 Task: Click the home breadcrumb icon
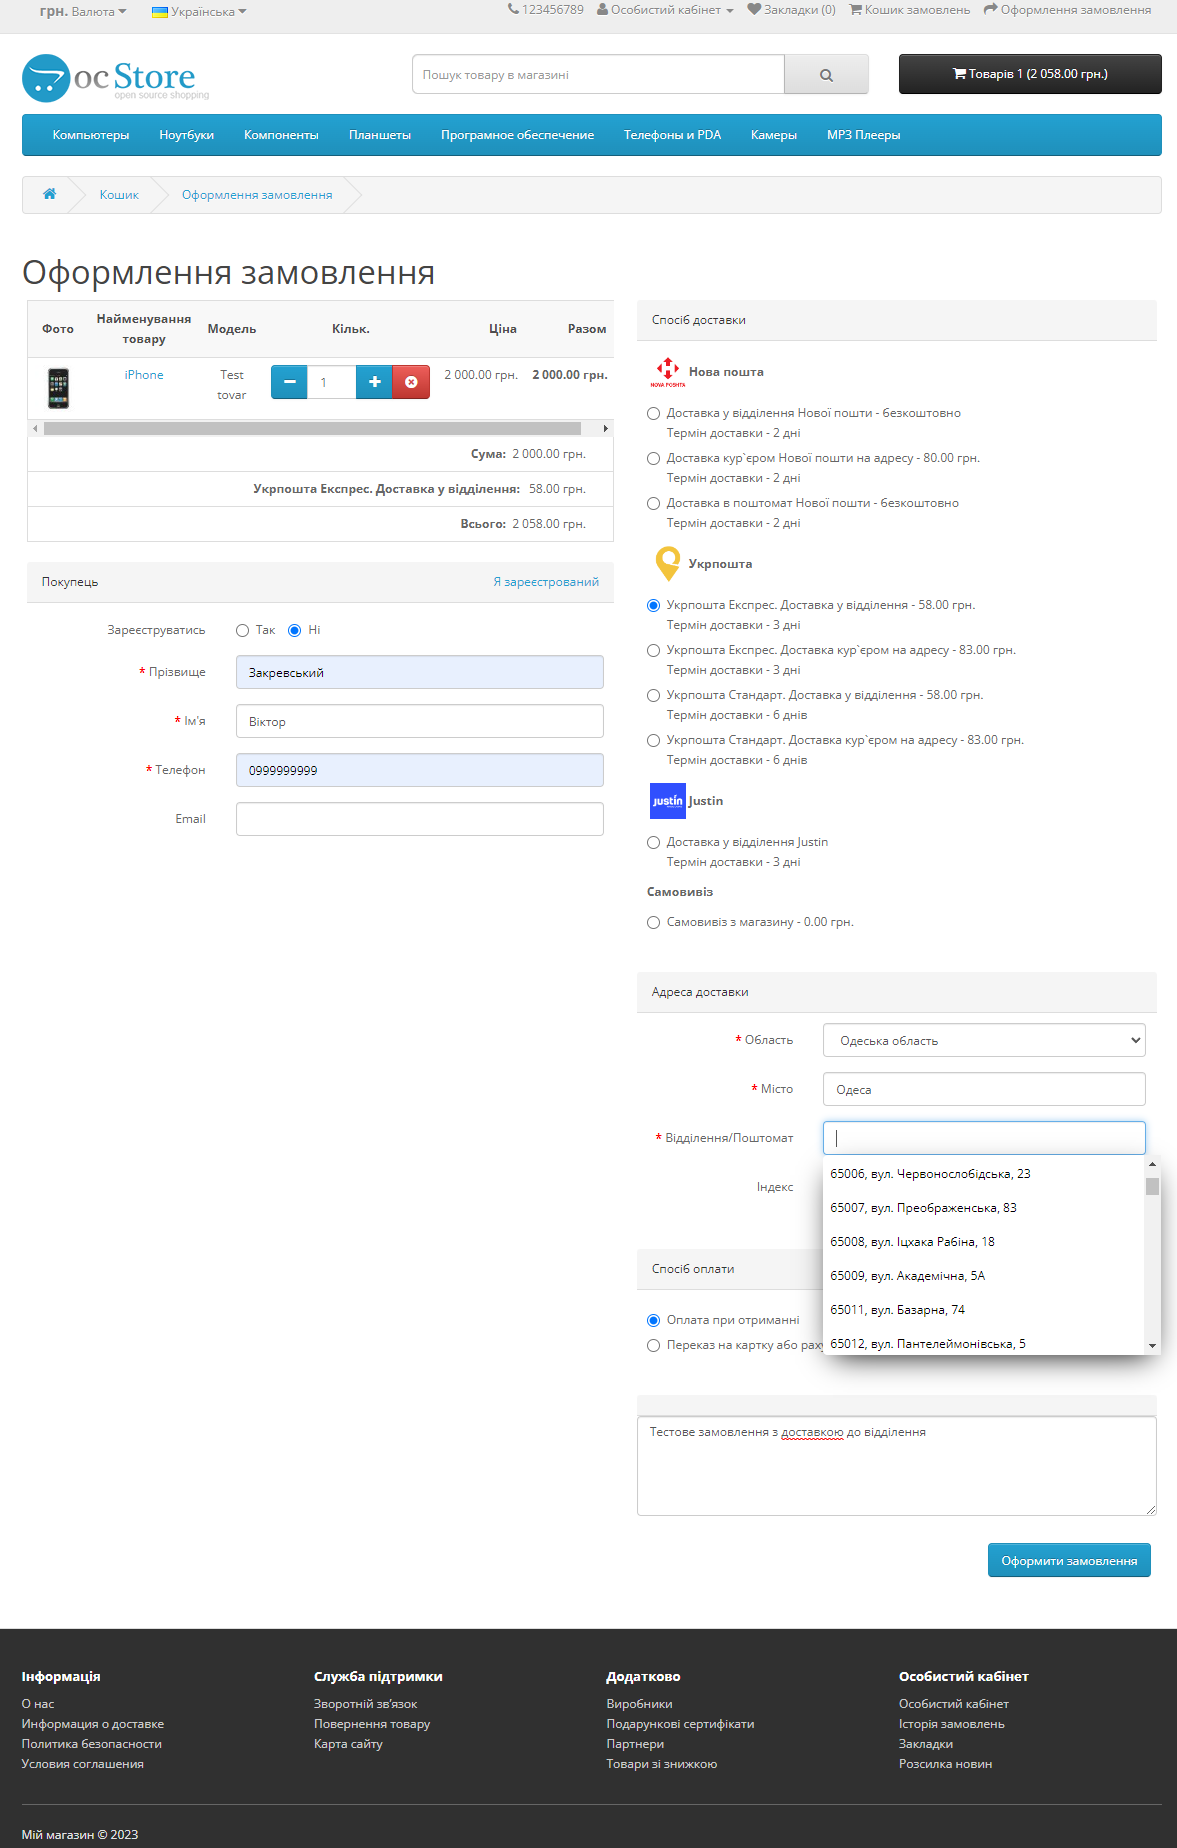coord(49,194)
